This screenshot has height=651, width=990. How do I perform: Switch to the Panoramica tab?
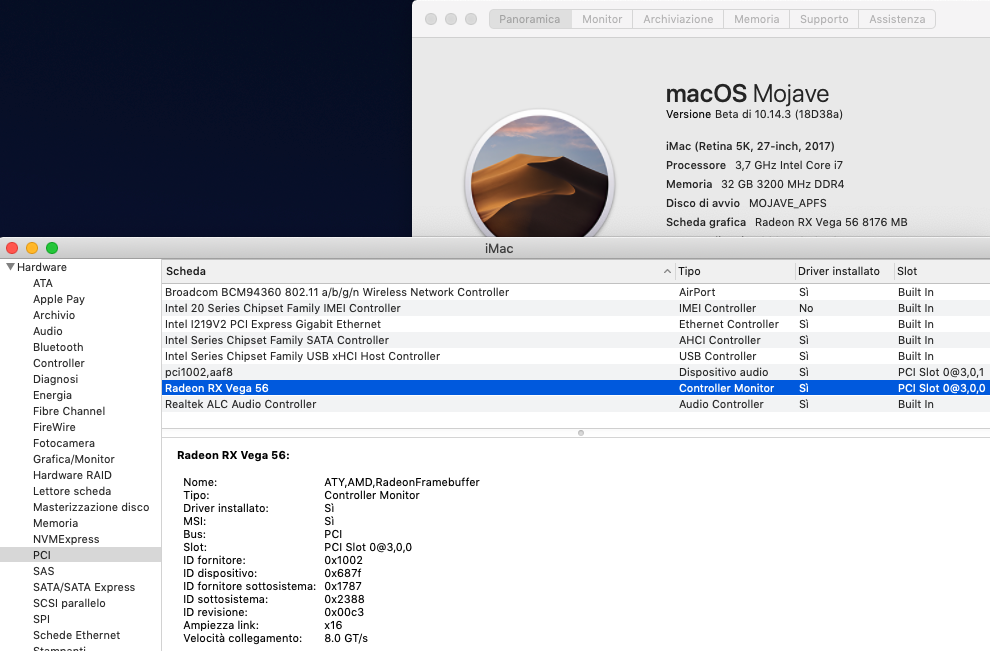(530, 19)
